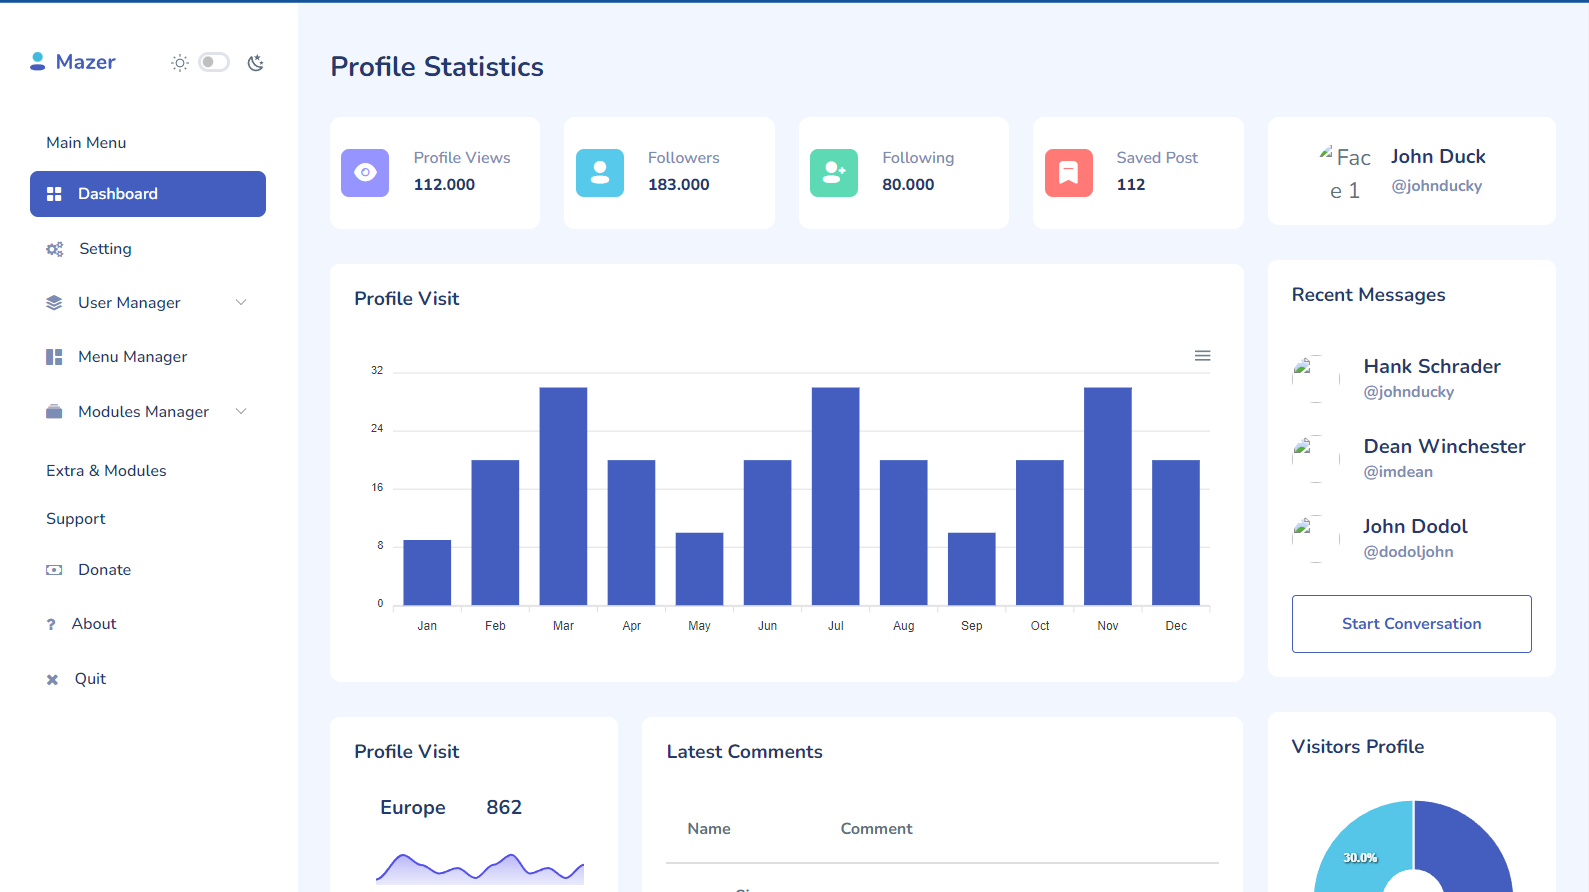Expand the User Manager submenu chevron
Screen dimensions: 1589x892
(241, 303)
